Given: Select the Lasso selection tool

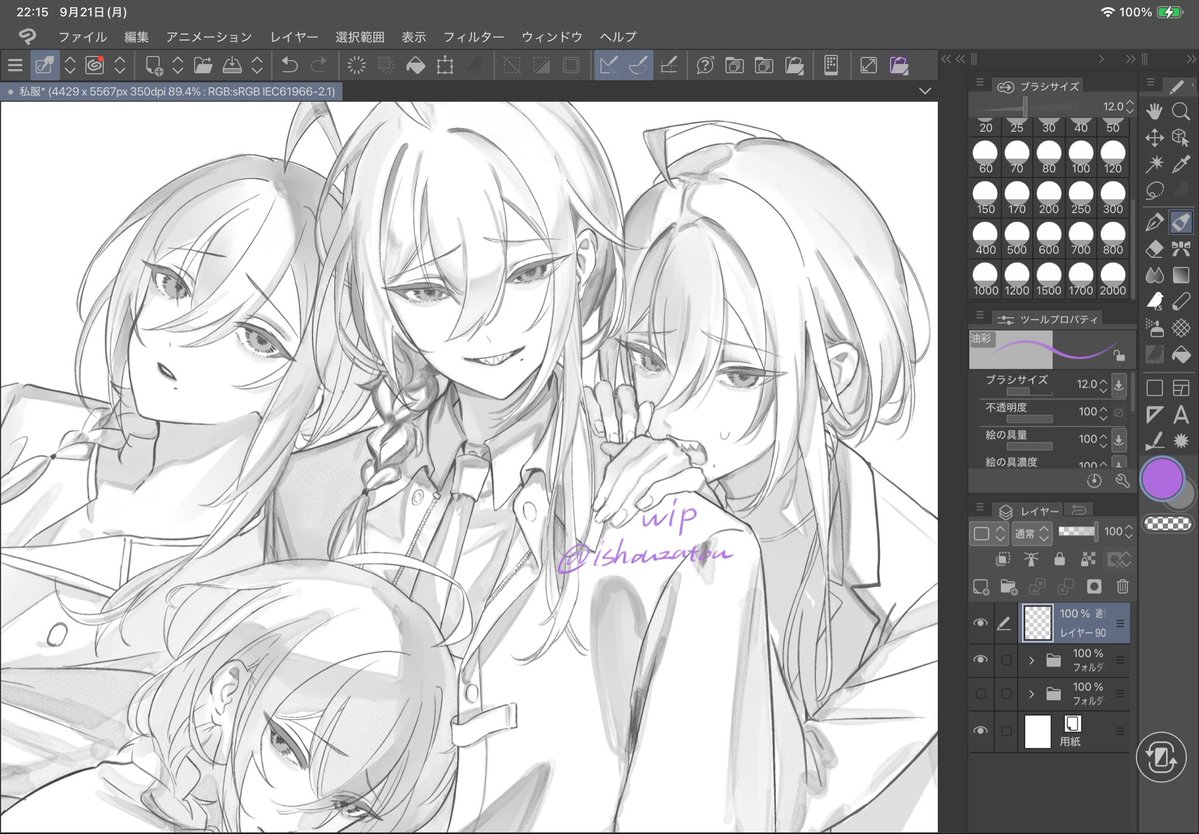Looking at the screenshot, I should coord(1155,190).
